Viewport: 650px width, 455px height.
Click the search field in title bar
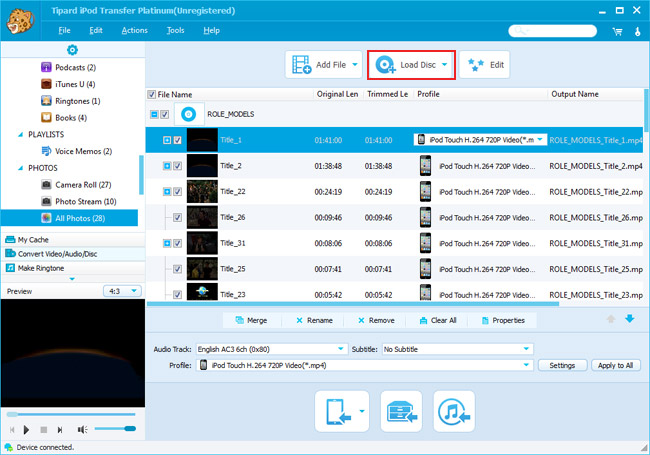(553, 31)
